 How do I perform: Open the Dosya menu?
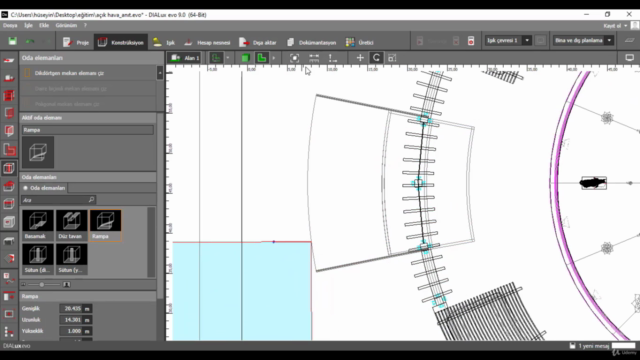(10, 25)
